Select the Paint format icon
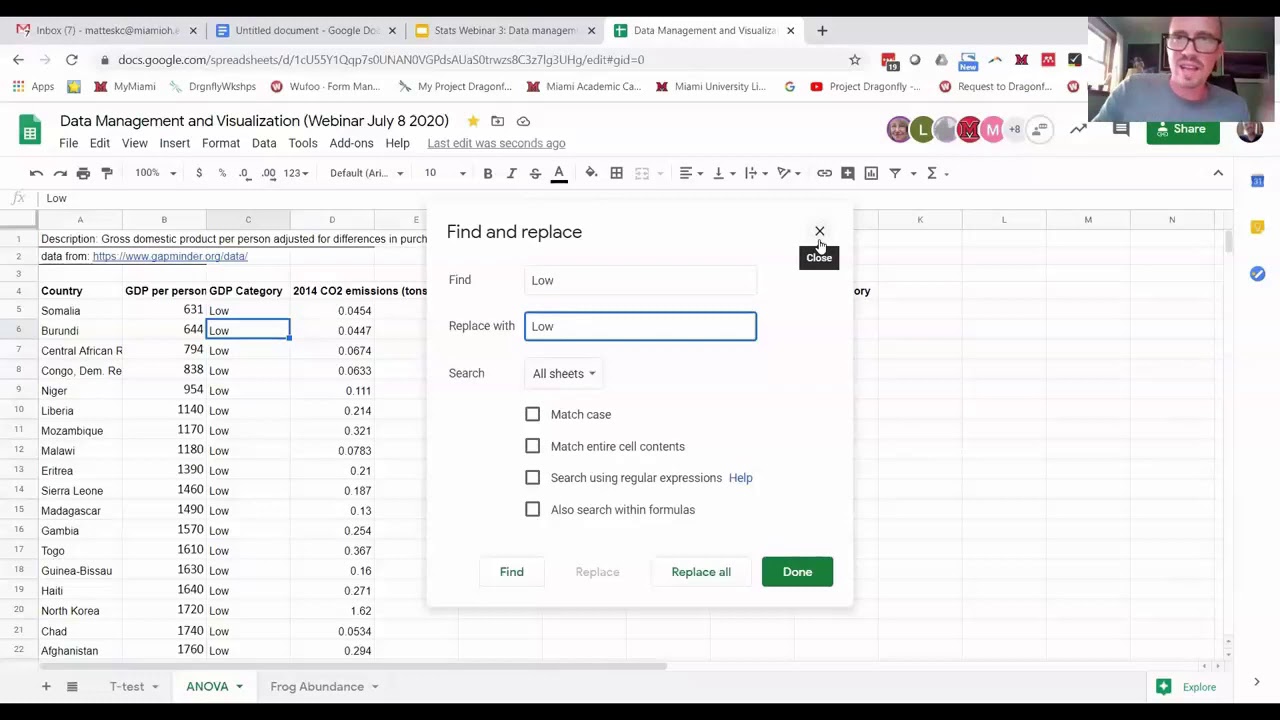The image size is (1280, 720). (107, 173)
